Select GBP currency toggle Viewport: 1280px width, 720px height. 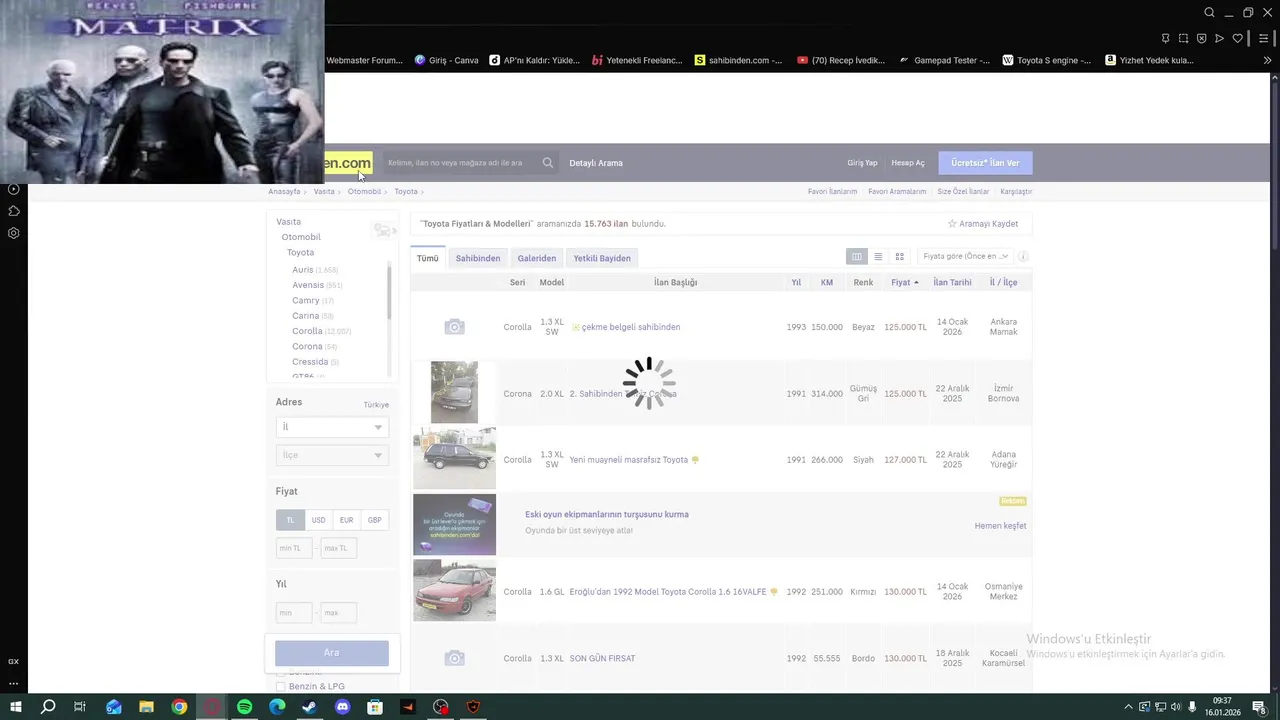click(374, 520)
